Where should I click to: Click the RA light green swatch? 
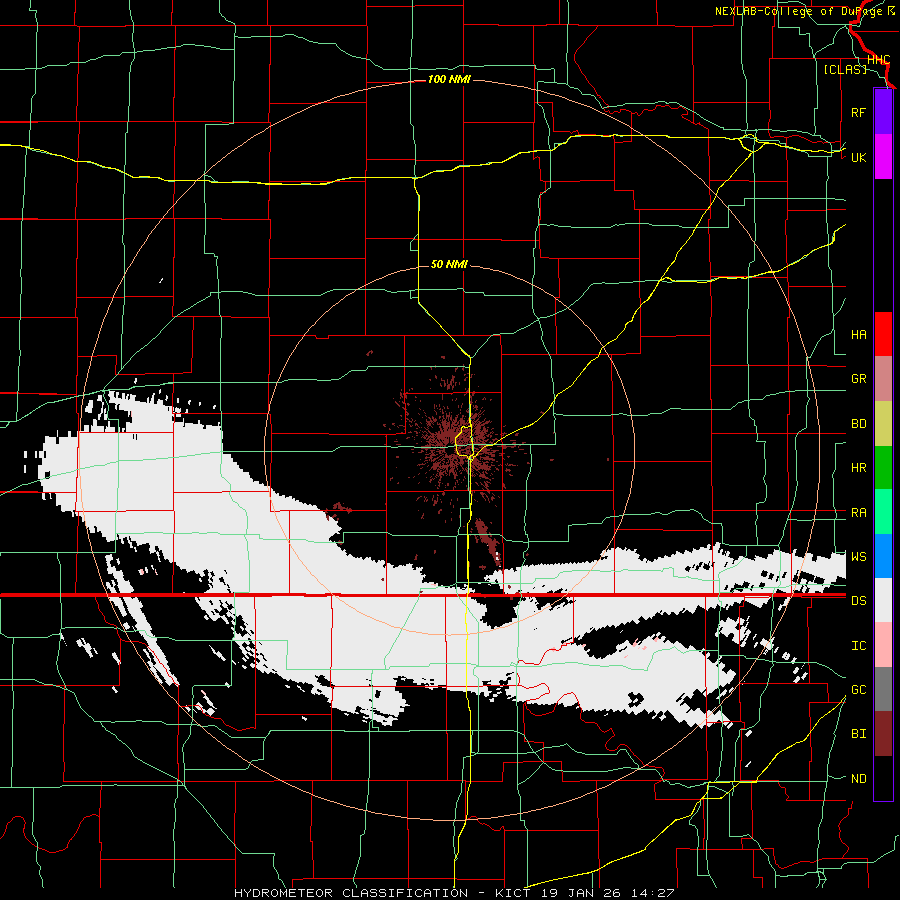coord(883,512)
